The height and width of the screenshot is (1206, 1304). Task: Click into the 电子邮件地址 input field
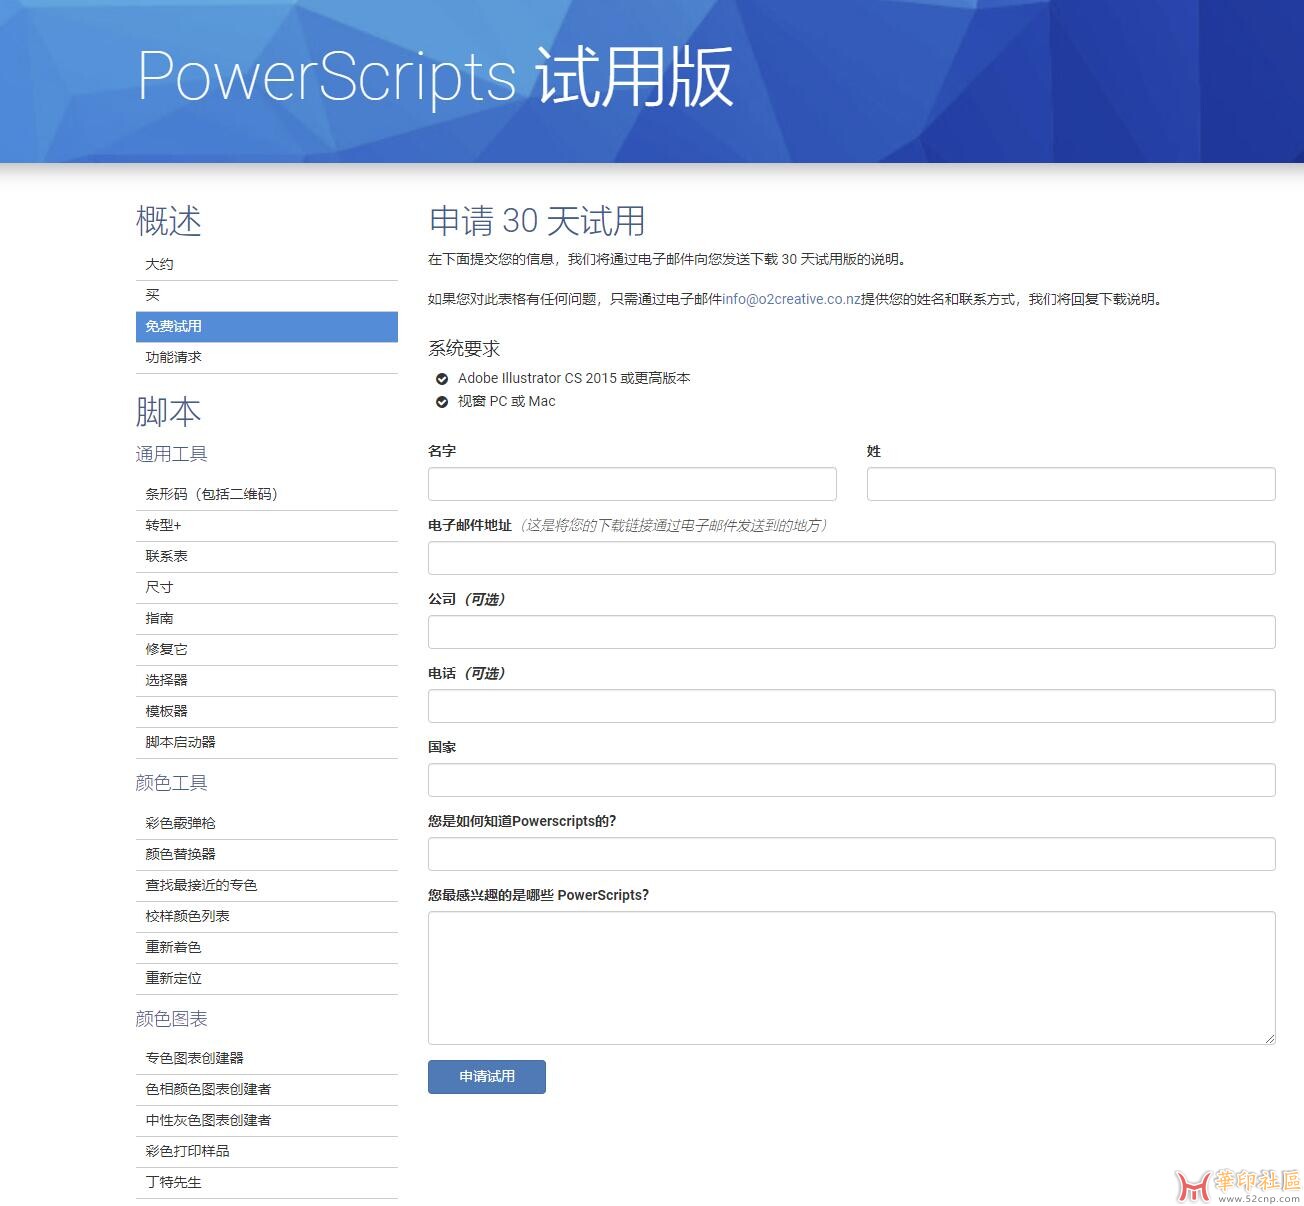852,558
